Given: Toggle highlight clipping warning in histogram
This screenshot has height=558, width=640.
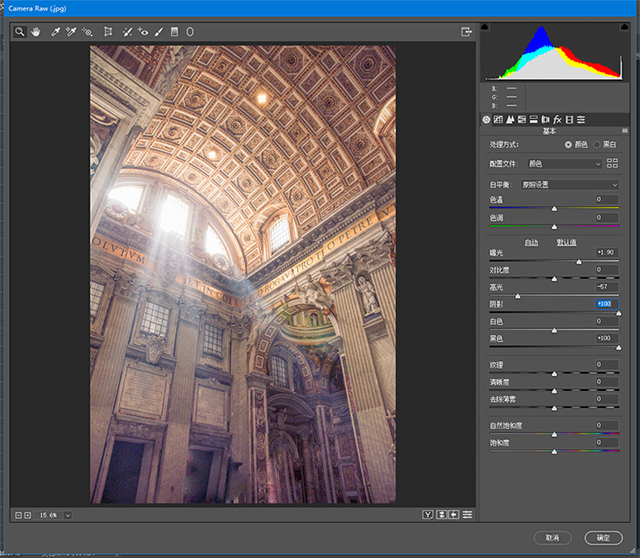Looking at the screenshot, I should click(624, 27).
